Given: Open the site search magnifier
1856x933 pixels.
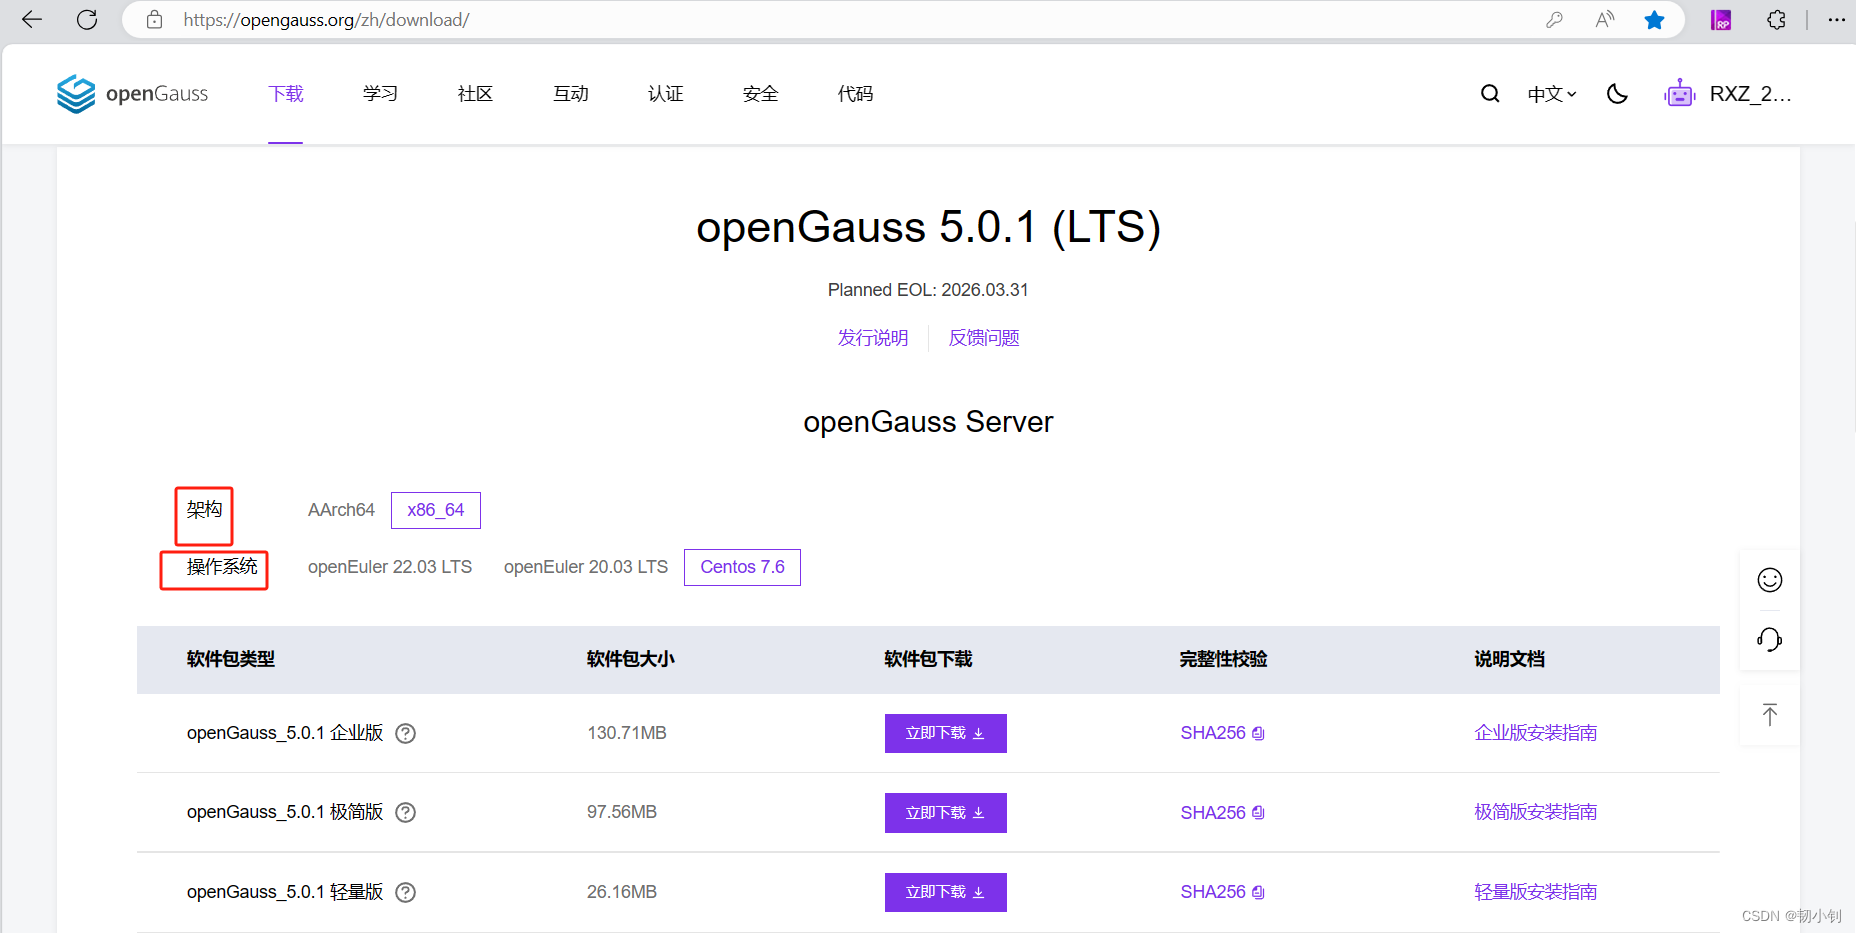Looking at the screenshot, I should [x=1489, y=93].
